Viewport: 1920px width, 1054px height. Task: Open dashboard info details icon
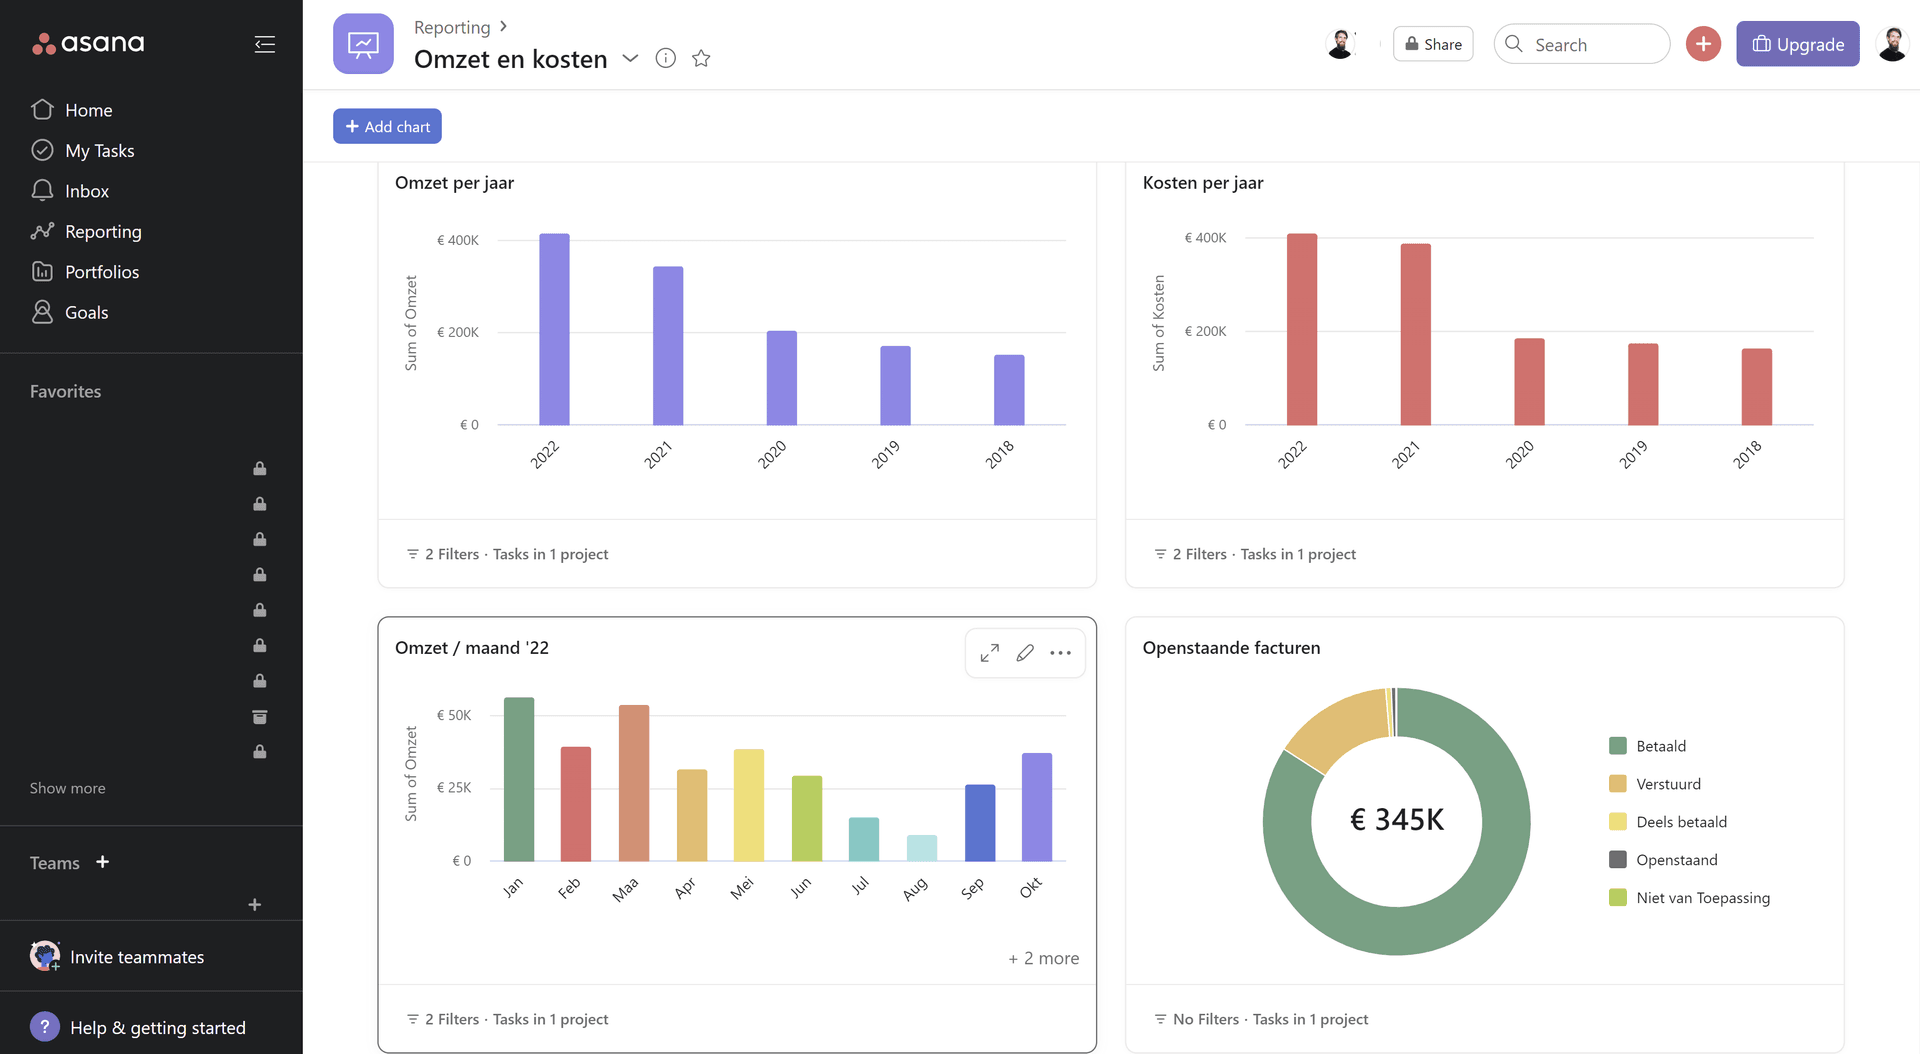pos(665,59)
